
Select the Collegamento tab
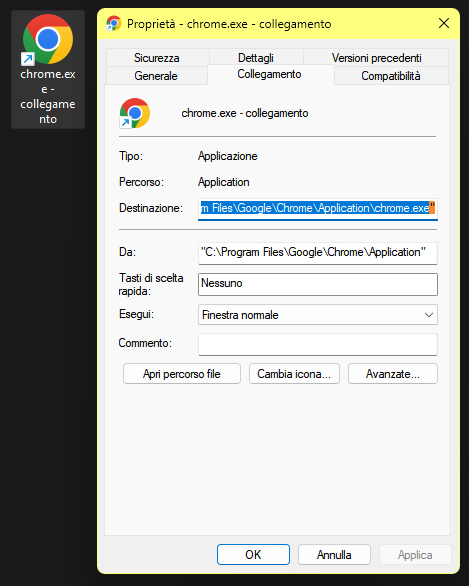269,74
